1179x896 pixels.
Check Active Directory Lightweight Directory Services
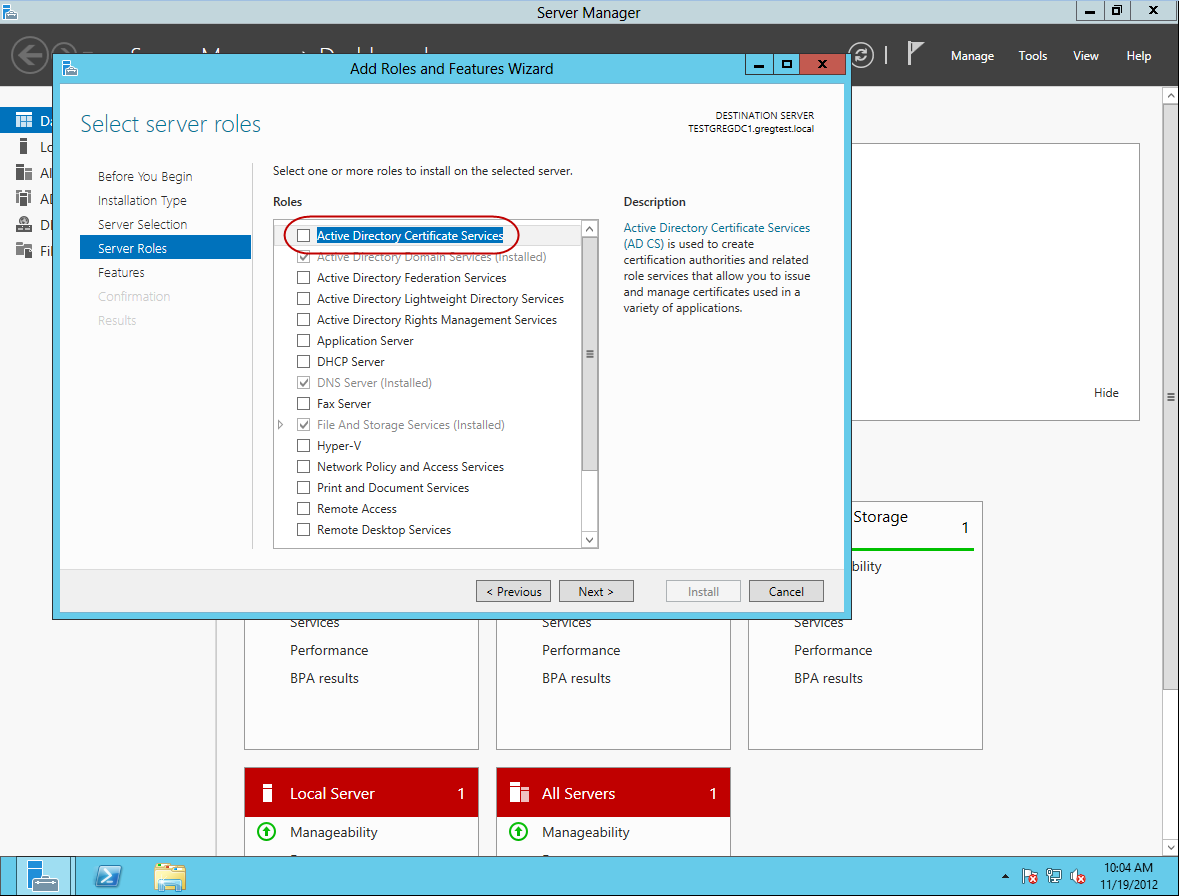click(x=304, y=298)
